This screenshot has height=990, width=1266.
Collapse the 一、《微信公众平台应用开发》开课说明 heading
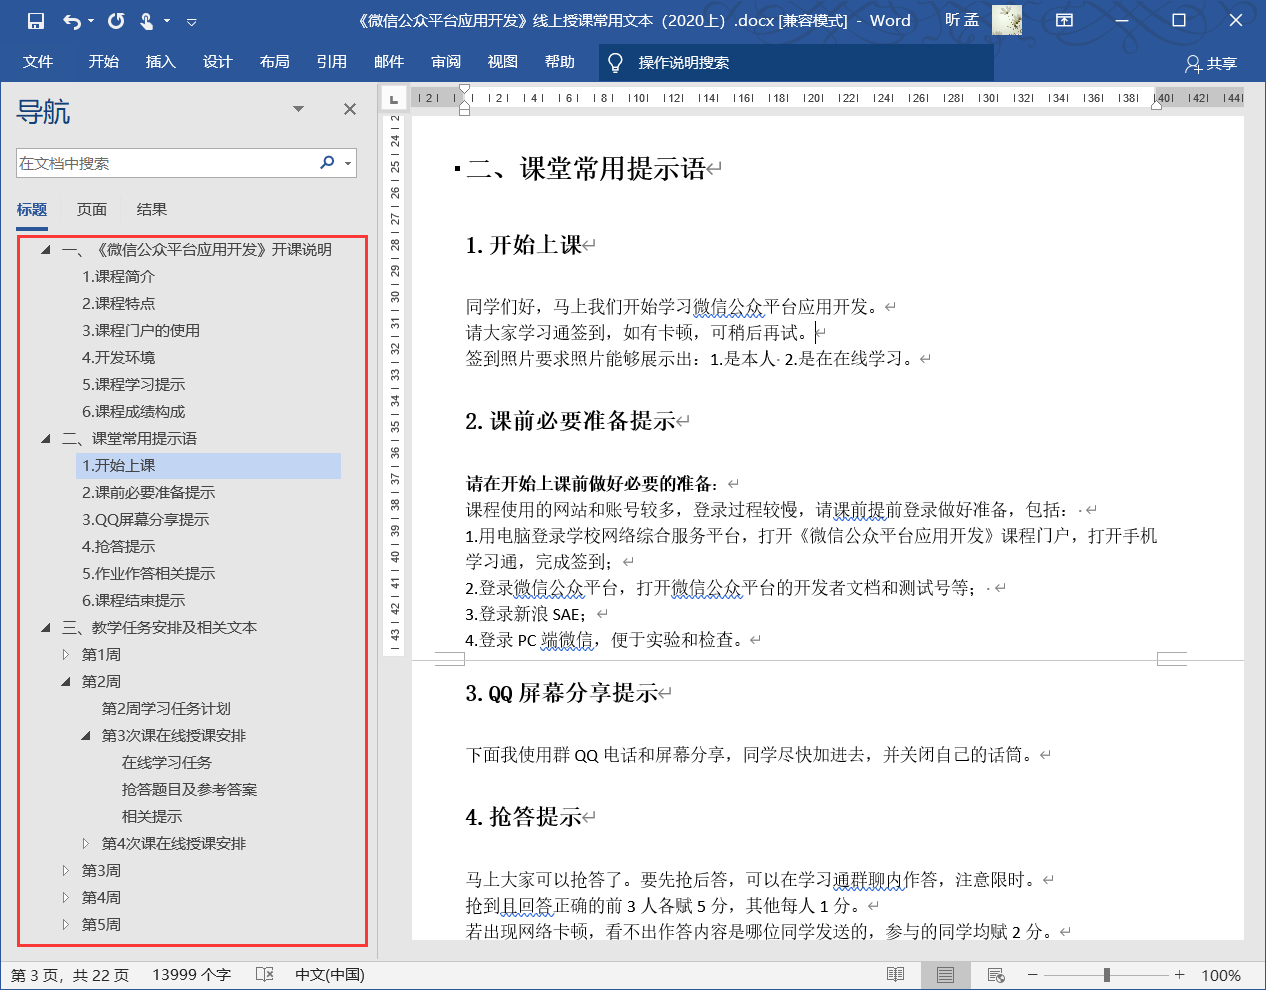46,250
